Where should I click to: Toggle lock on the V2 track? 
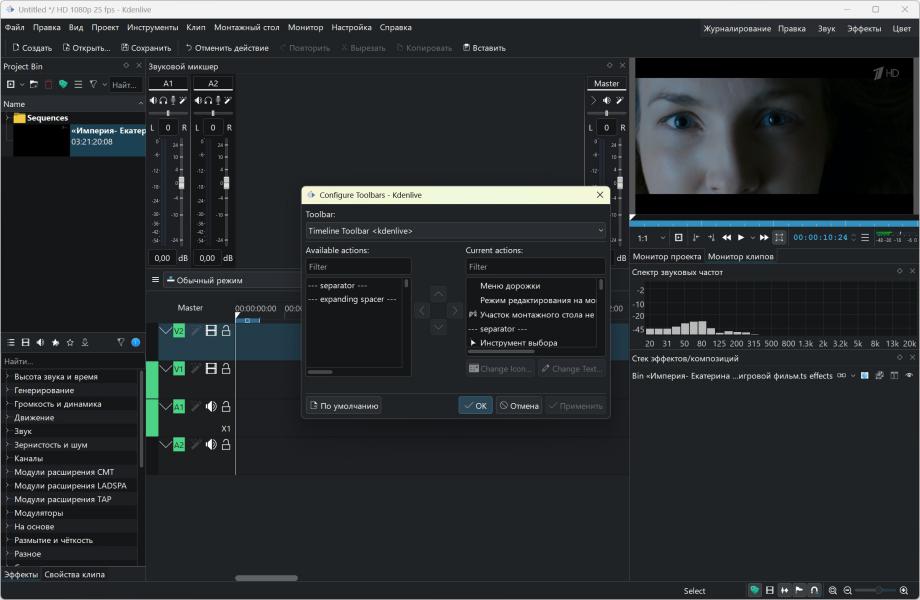tap(226, 331)
